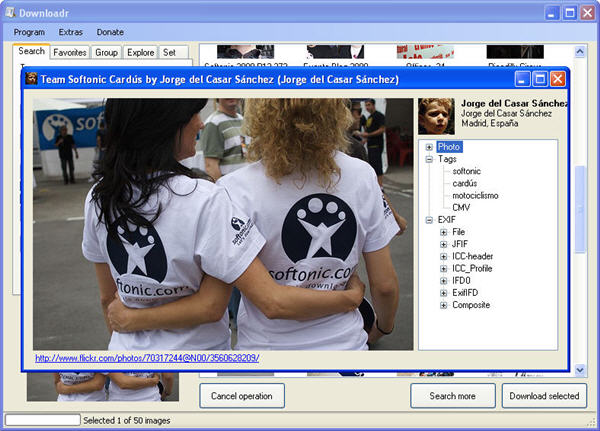
Task: Click the Cancel operation button
Action: click(x=242, y=396)
